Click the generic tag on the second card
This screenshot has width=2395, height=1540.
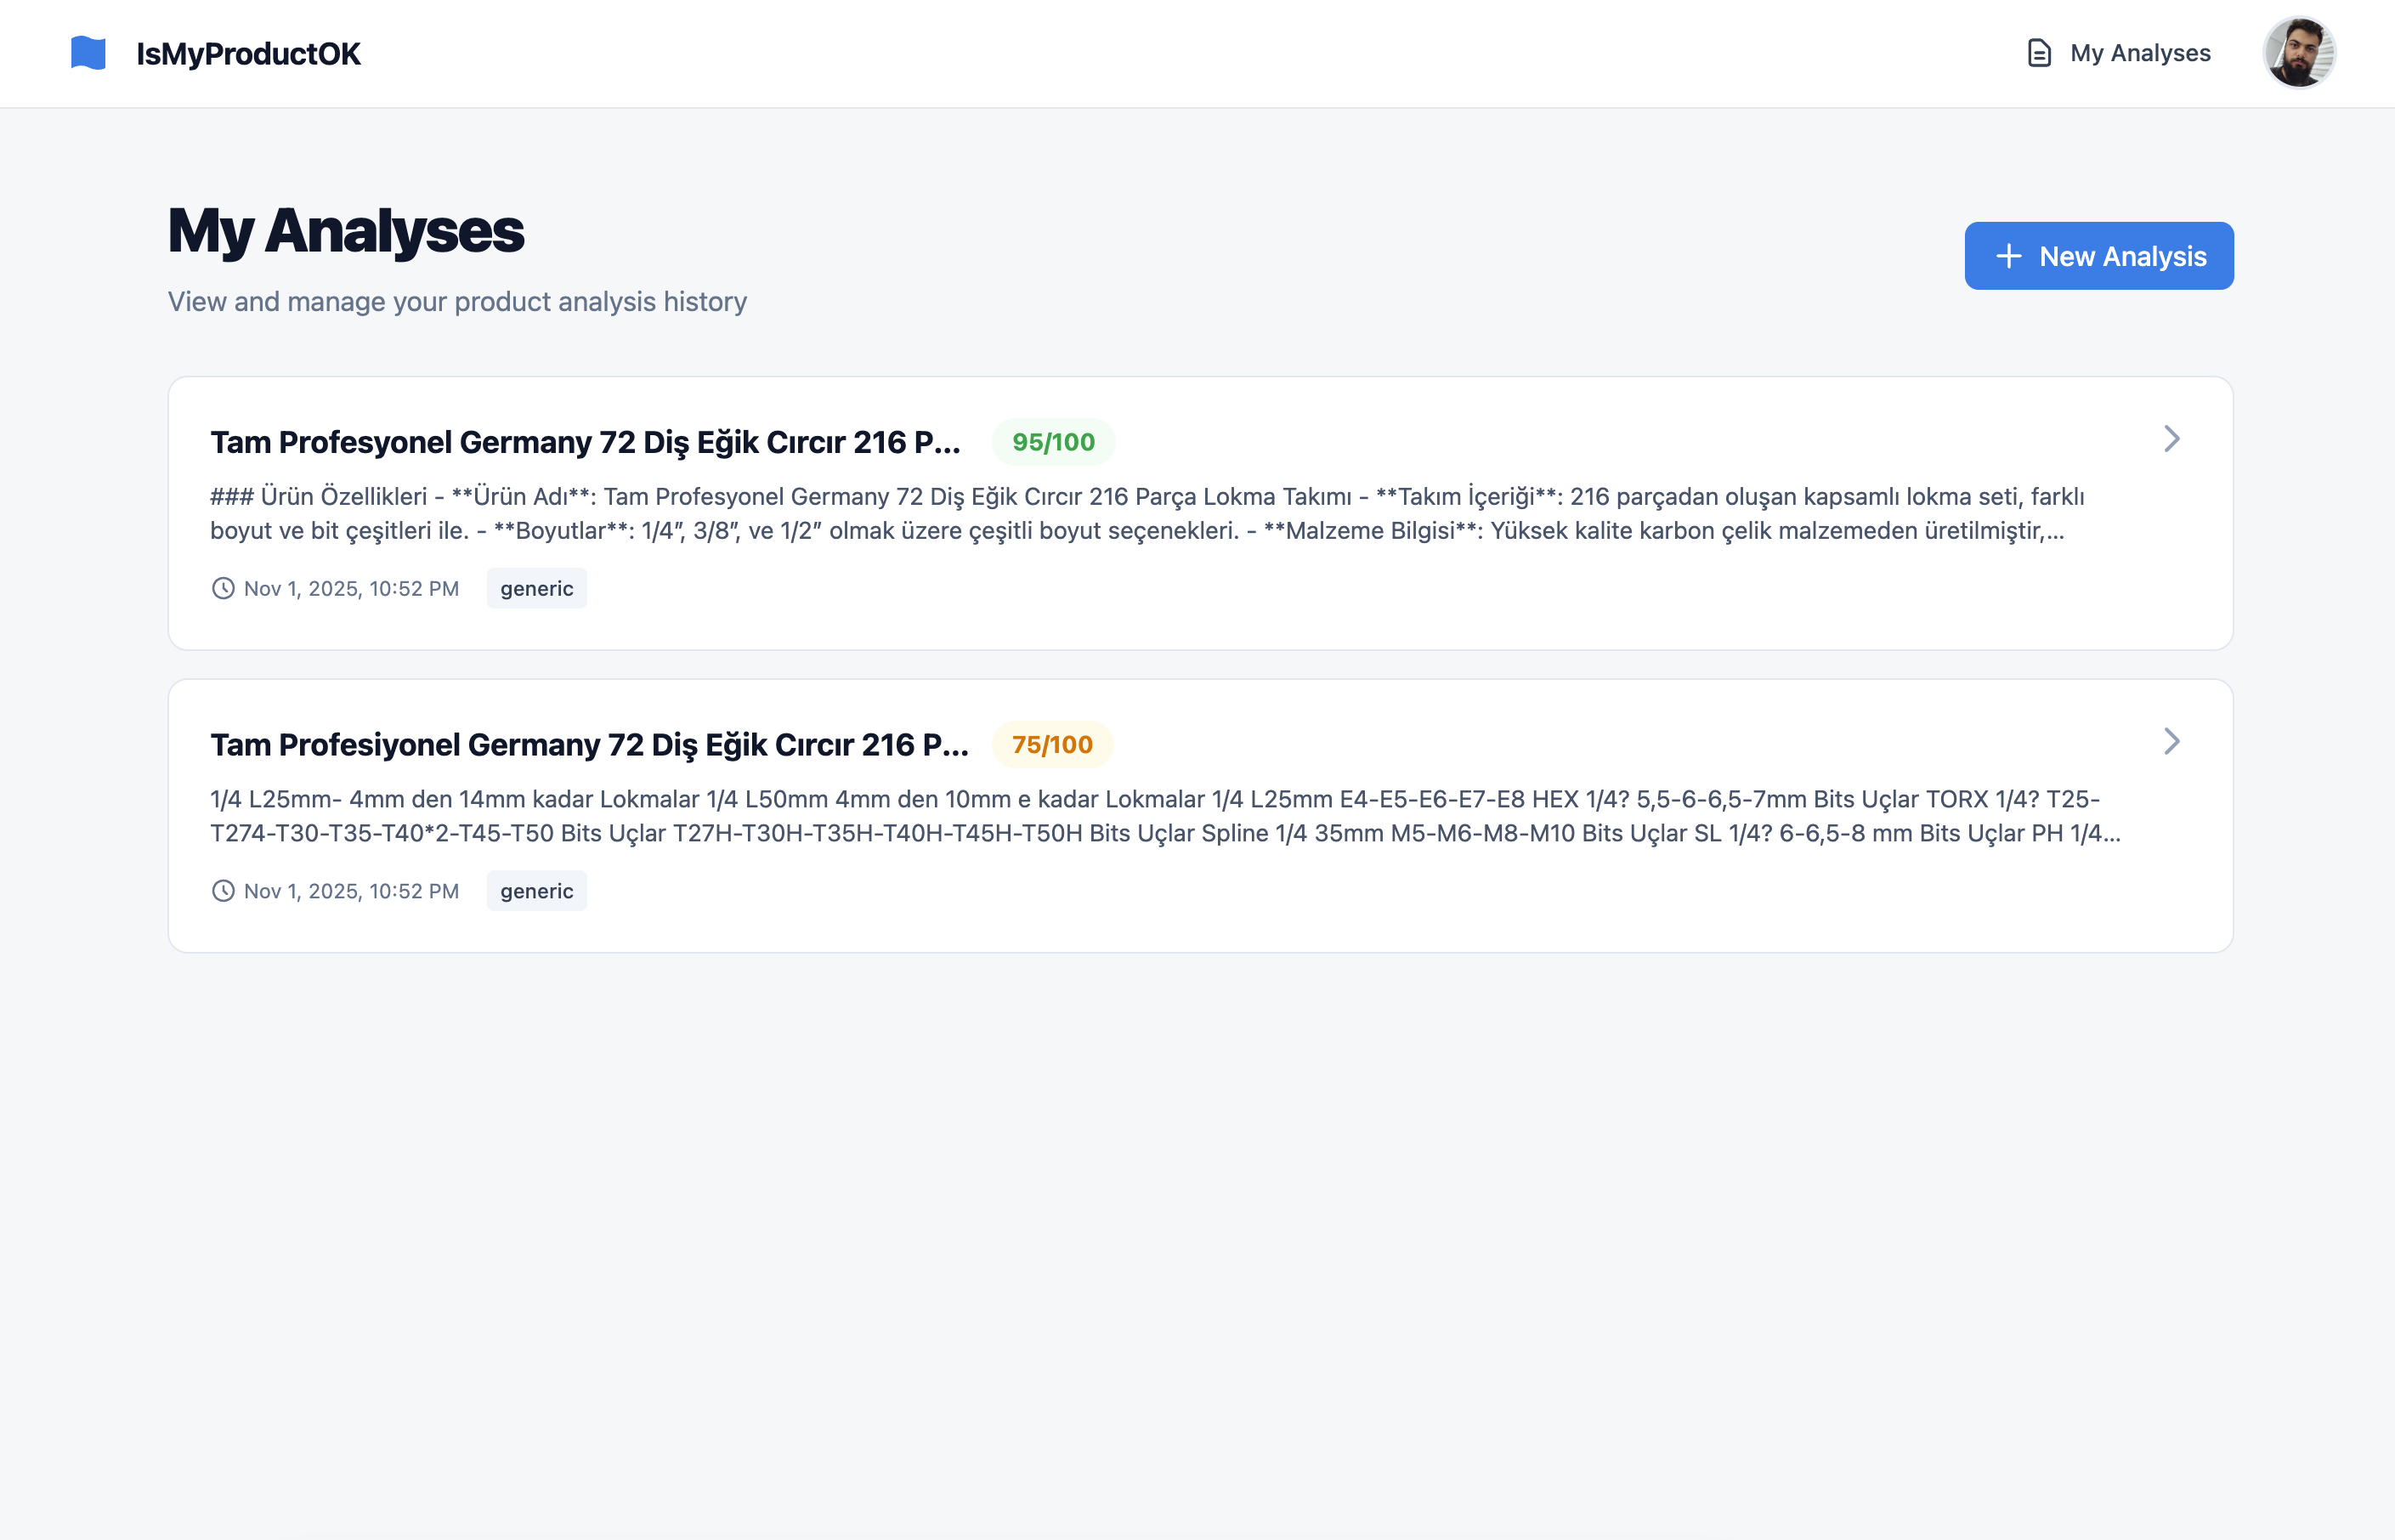536,890
